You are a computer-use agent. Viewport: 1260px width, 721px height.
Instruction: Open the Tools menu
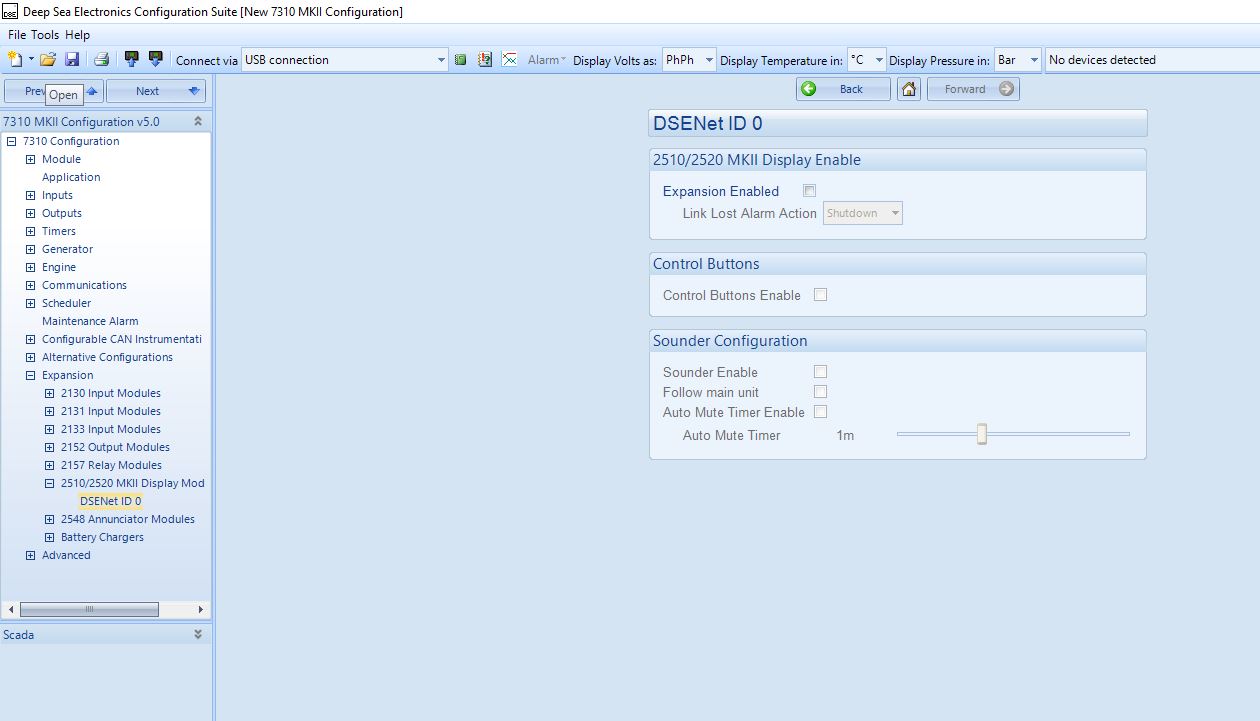pyautogui.click(x=45, y=35)
